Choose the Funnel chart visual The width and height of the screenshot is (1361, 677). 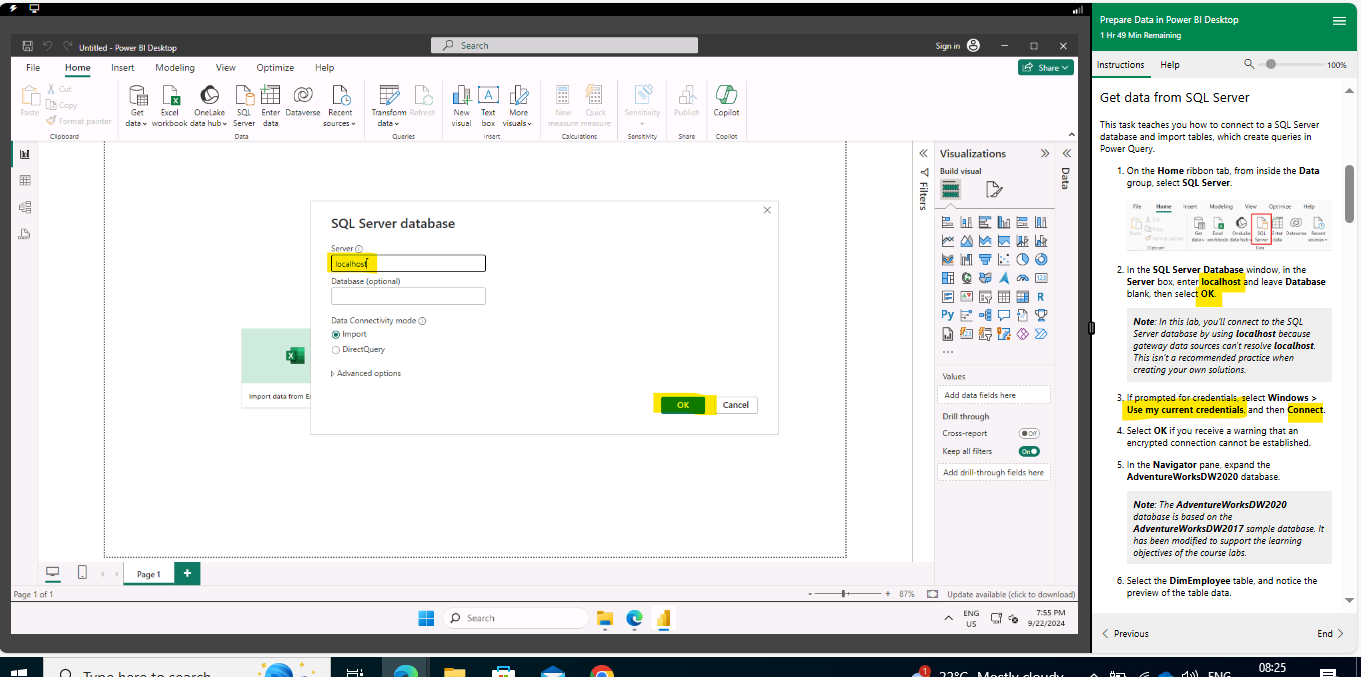tap(985, 259)
